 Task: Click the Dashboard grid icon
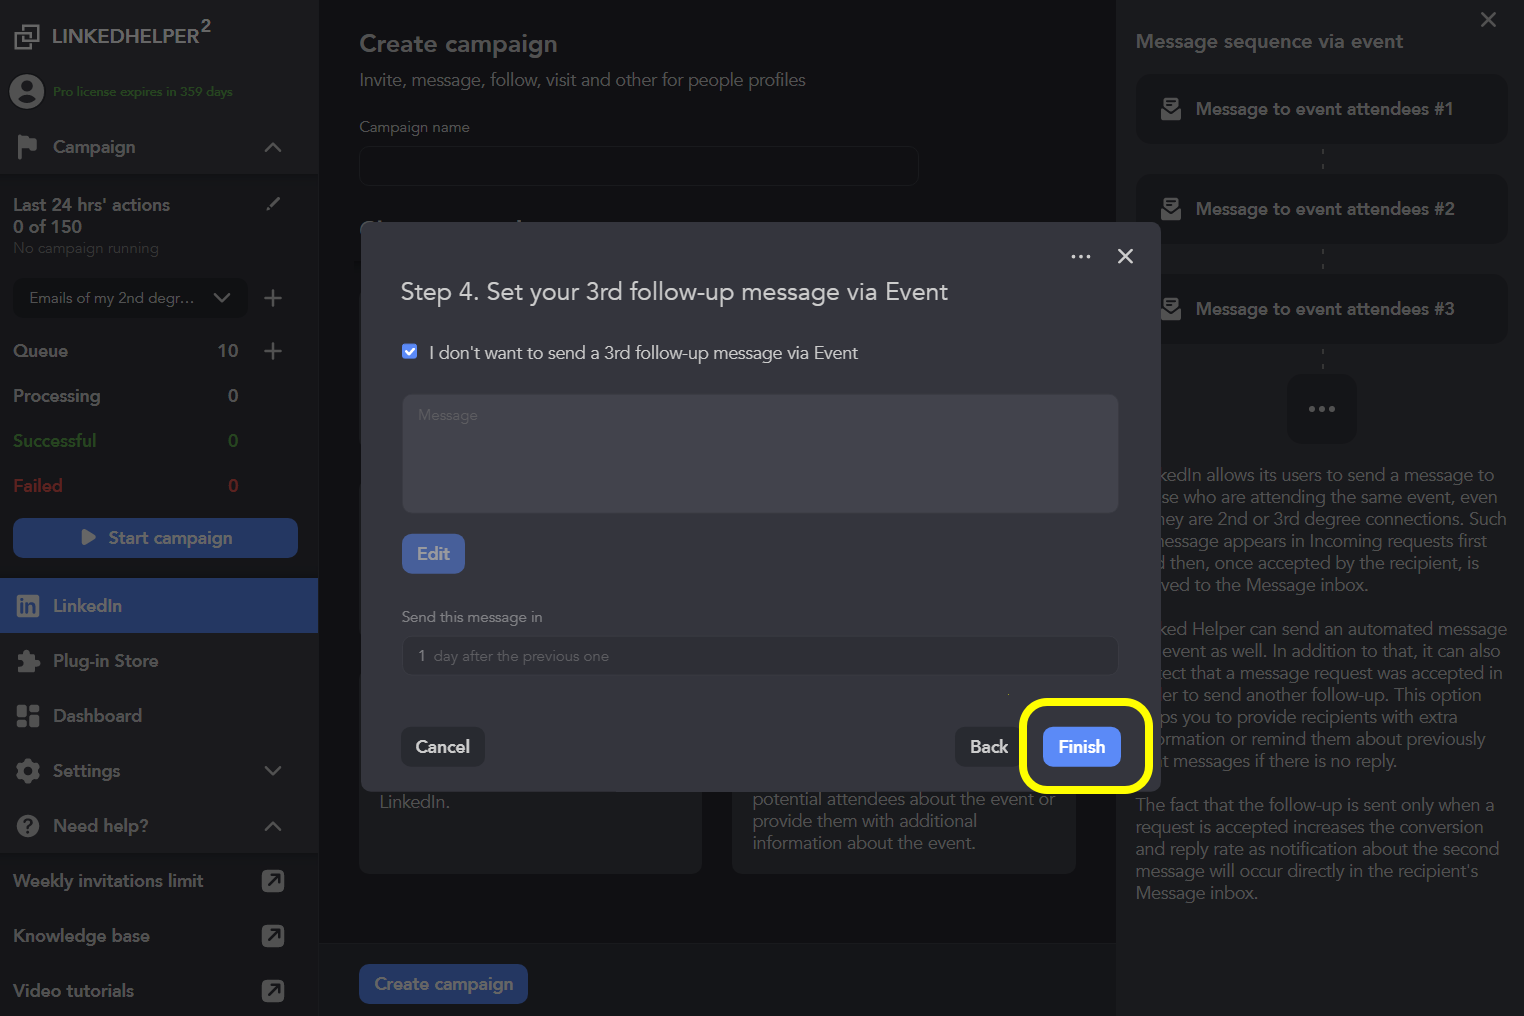pyautogui.click(x=28, y=716)
